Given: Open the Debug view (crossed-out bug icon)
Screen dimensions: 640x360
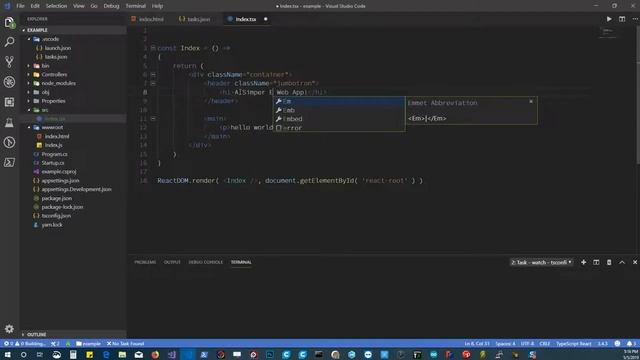Looking at the screenshot, I should 9,82.
